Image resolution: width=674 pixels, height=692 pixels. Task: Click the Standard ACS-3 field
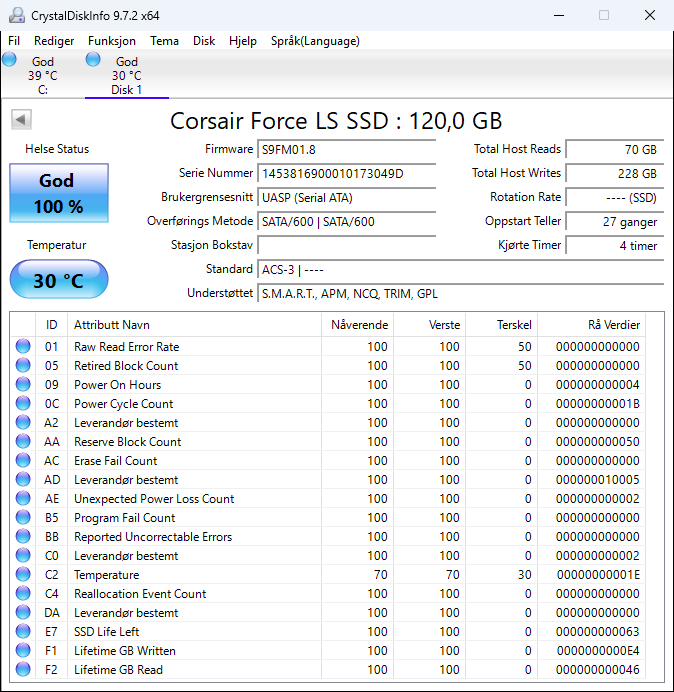[x=460, y=269]
